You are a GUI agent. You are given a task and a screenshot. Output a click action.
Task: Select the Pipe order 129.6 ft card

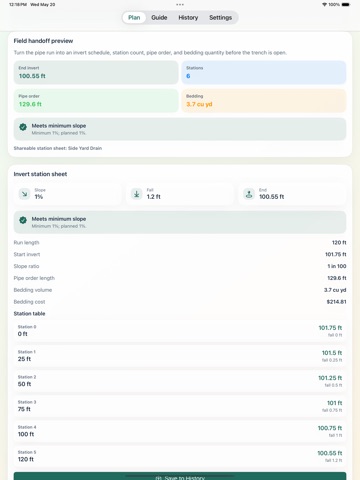click(96, 101)
